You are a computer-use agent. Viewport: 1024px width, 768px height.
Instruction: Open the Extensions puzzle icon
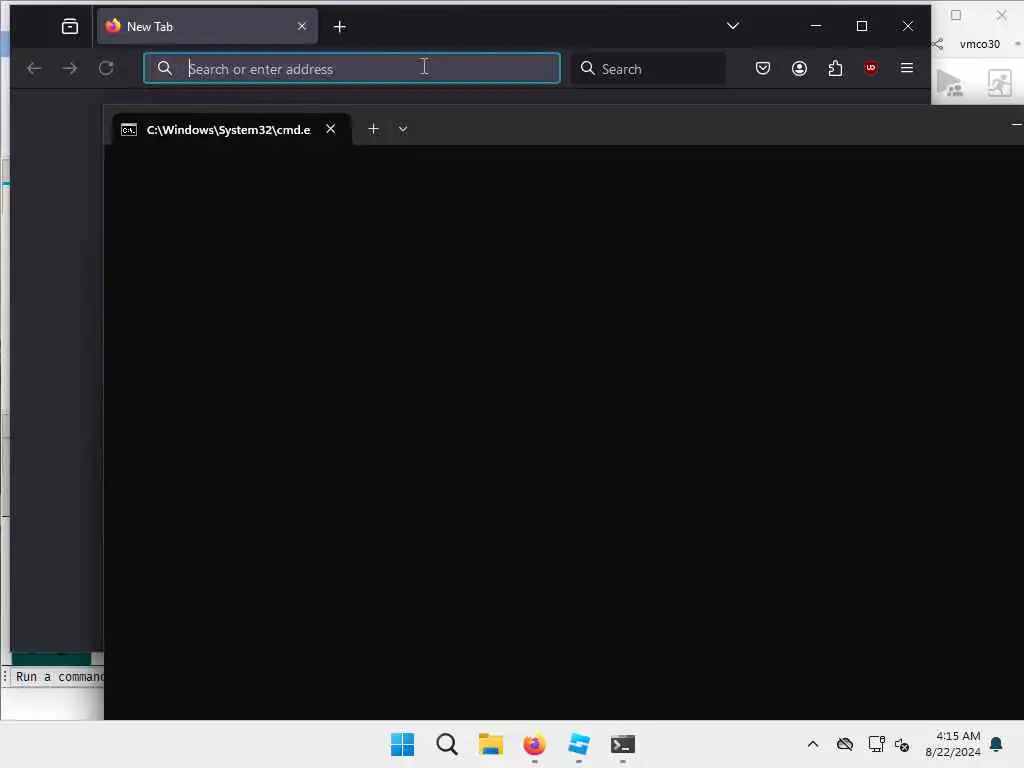click(835, 68)
